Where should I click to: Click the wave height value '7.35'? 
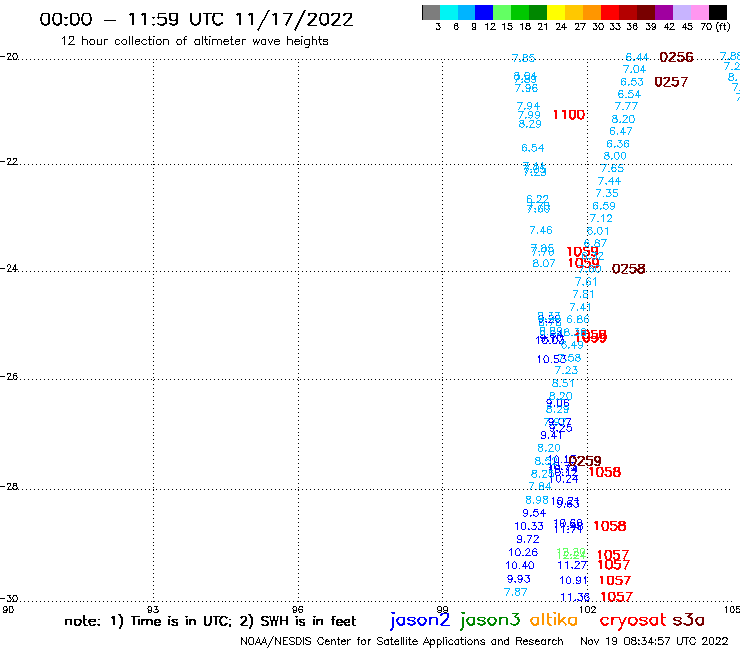click(607, 194)
